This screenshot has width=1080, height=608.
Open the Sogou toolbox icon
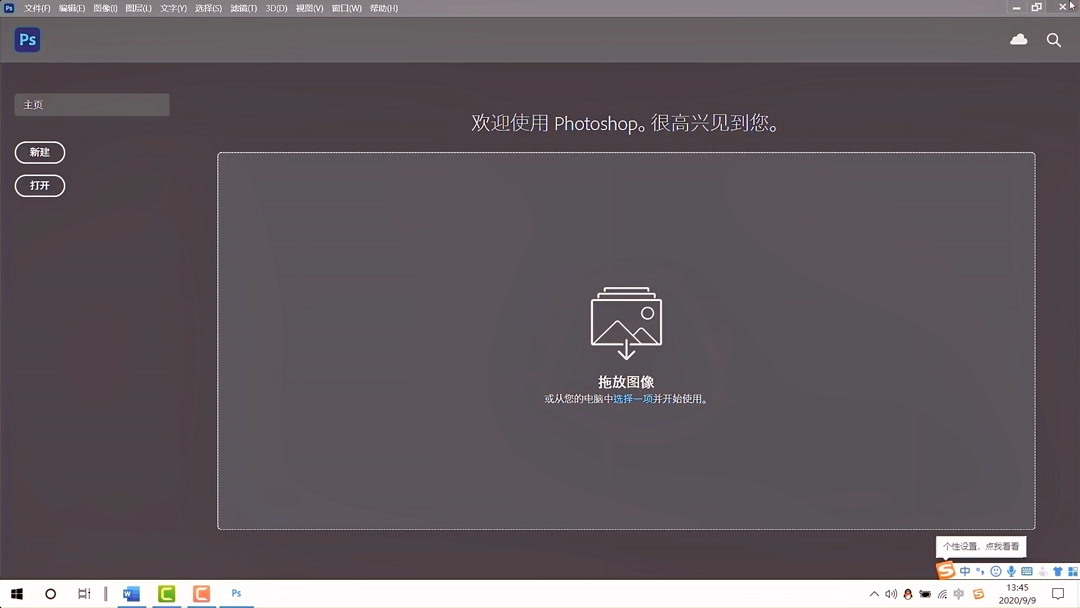[1075, 571]
